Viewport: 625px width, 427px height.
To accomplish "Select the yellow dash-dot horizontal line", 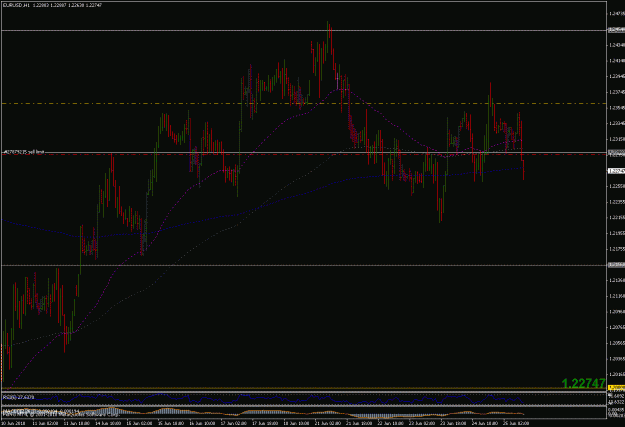I will click(303, 104).
